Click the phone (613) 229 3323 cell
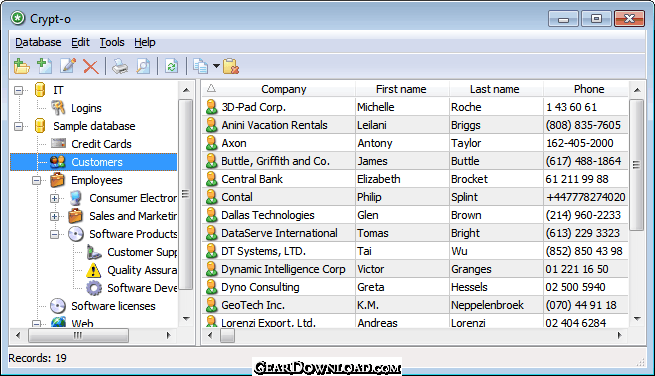 [583, 233]
